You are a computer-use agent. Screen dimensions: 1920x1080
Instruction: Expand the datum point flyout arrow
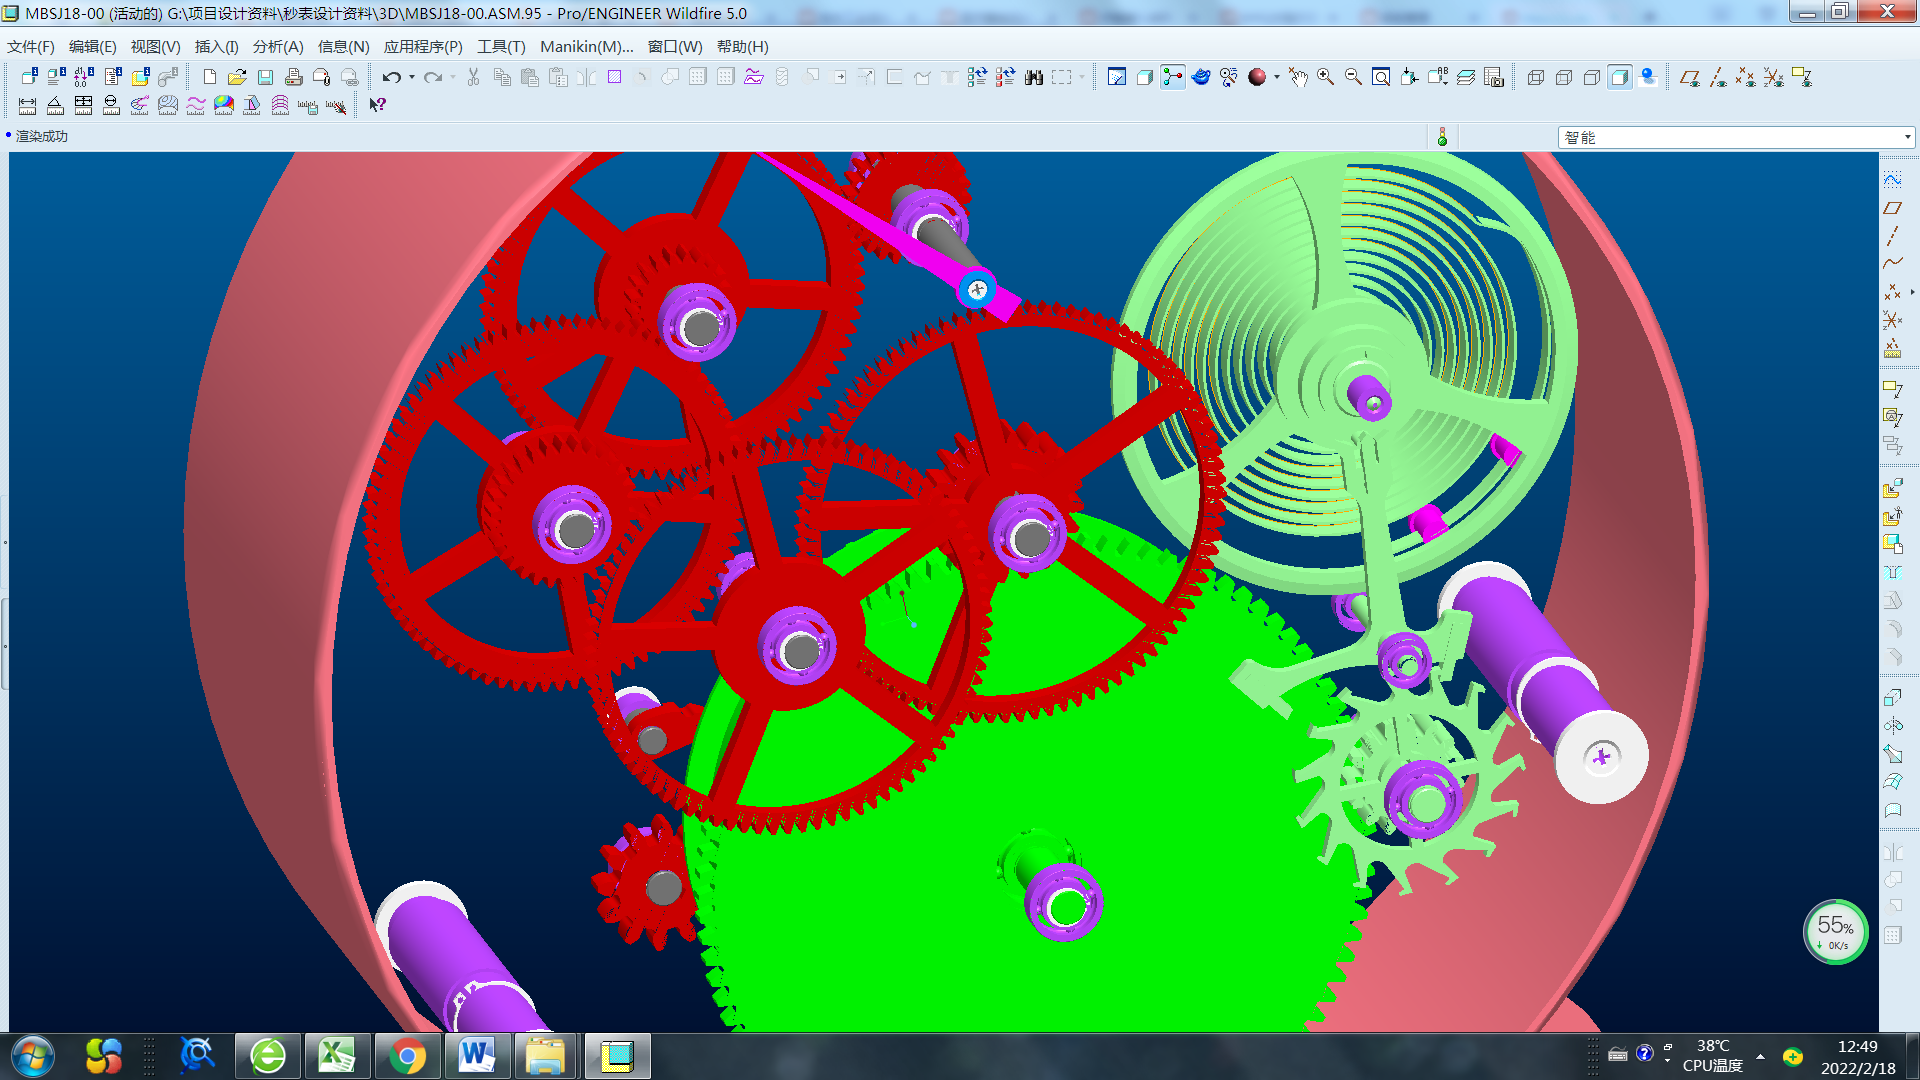1912,292
